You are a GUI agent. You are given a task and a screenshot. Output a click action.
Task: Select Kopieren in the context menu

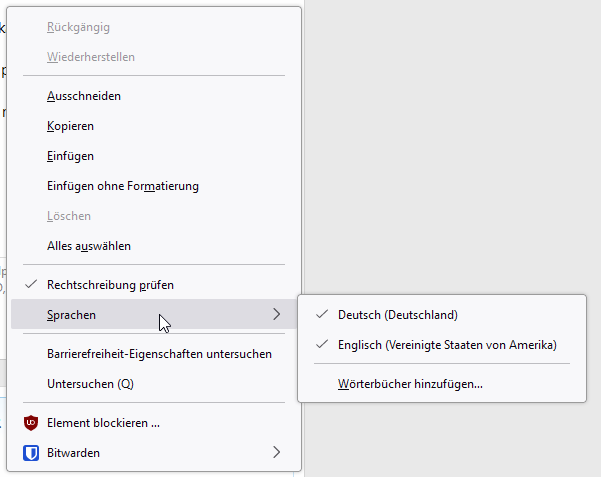(x=154, y=126)
